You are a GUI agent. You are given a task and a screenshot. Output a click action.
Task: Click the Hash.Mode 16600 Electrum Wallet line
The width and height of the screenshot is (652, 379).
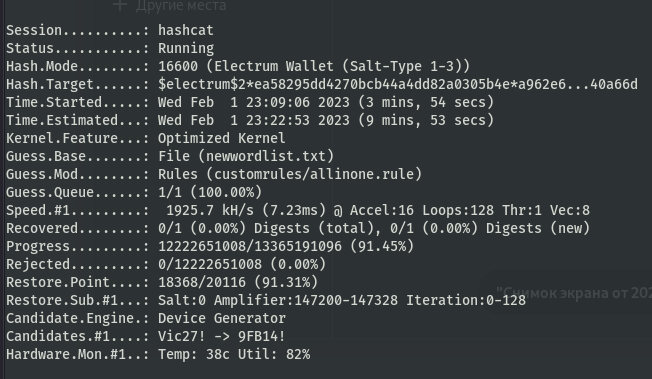click(238, 66)
